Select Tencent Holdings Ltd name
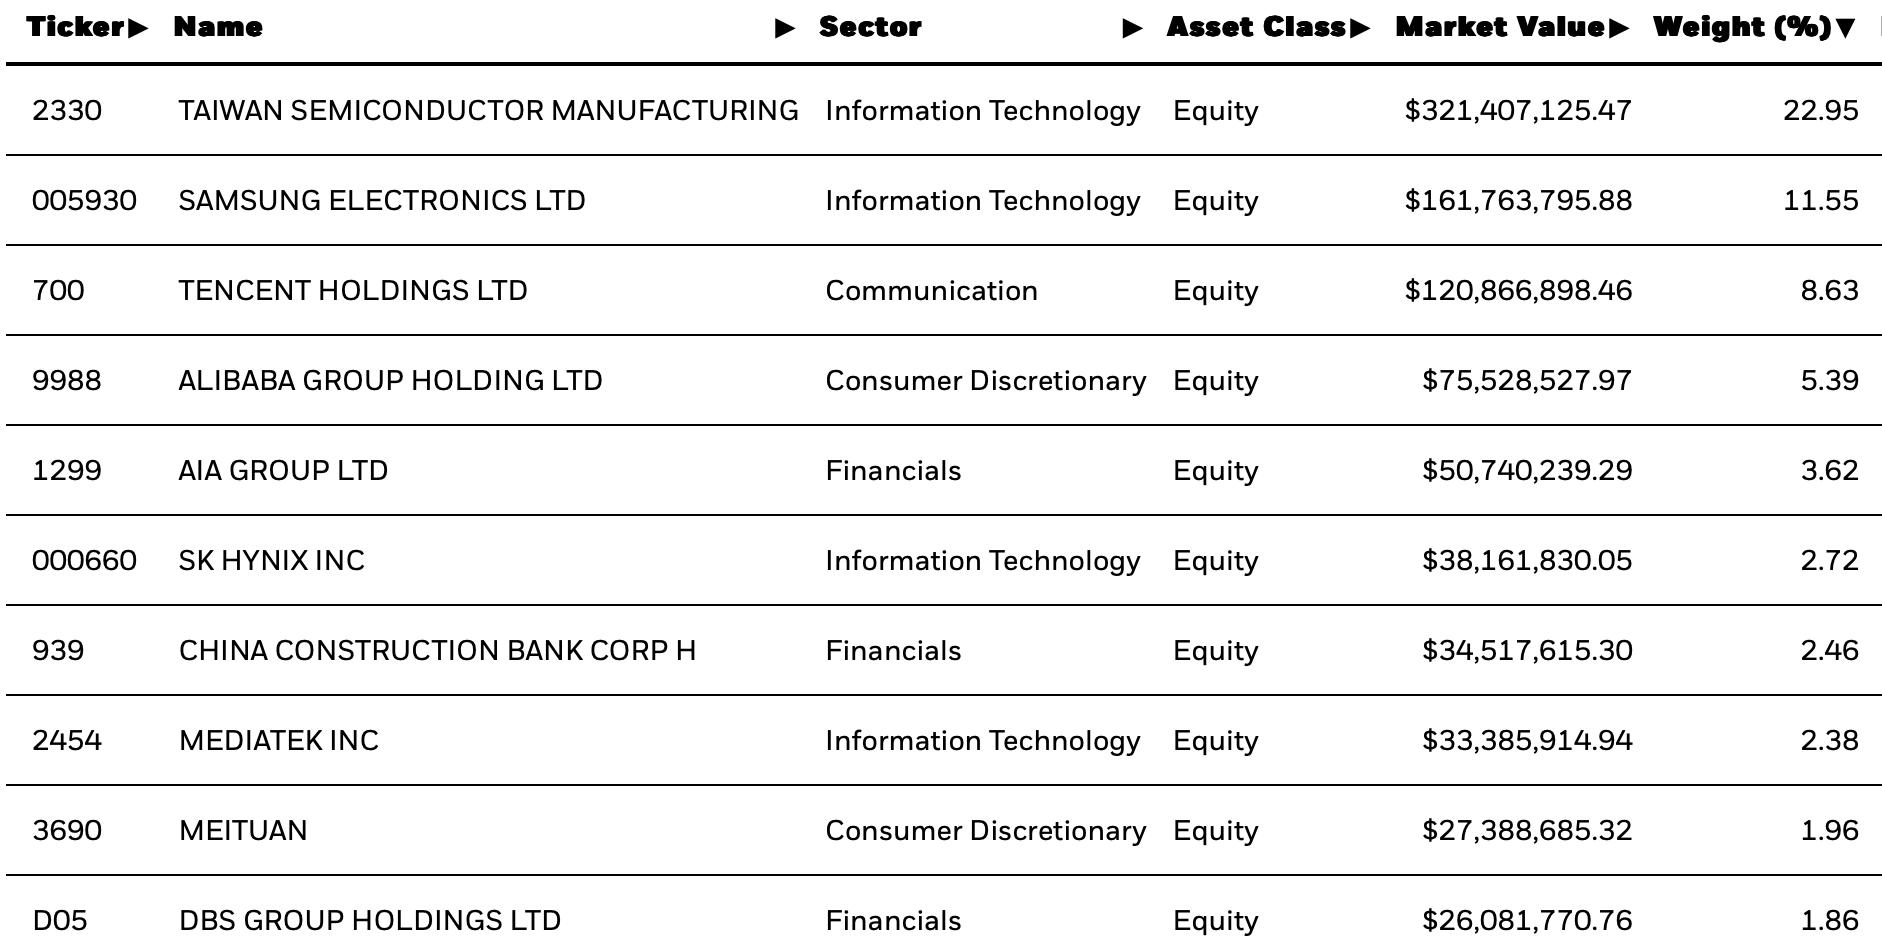Screen dimensions: 1882x950 tap(353, 290)
